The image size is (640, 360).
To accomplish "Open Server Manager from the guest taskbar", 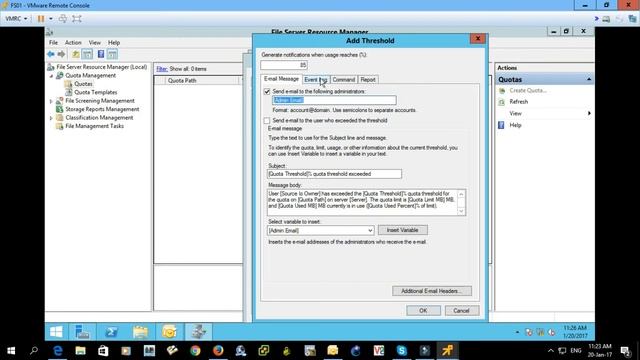I will coord(82,332).
